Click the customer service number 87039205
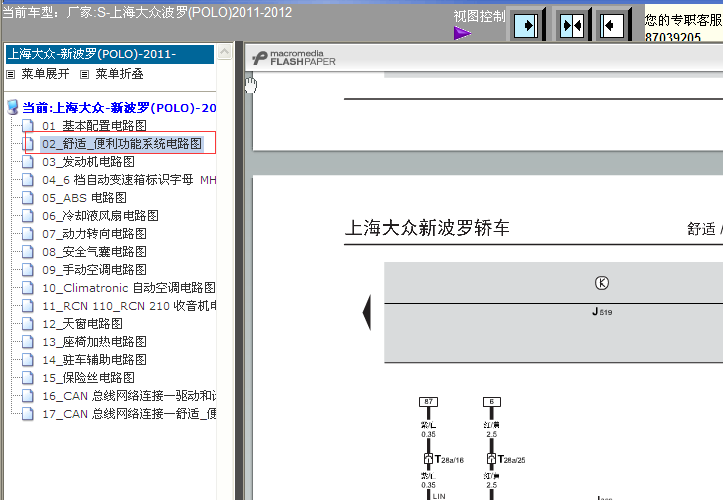The height and width of the screenshot is (500, 723). coord(673,36)
